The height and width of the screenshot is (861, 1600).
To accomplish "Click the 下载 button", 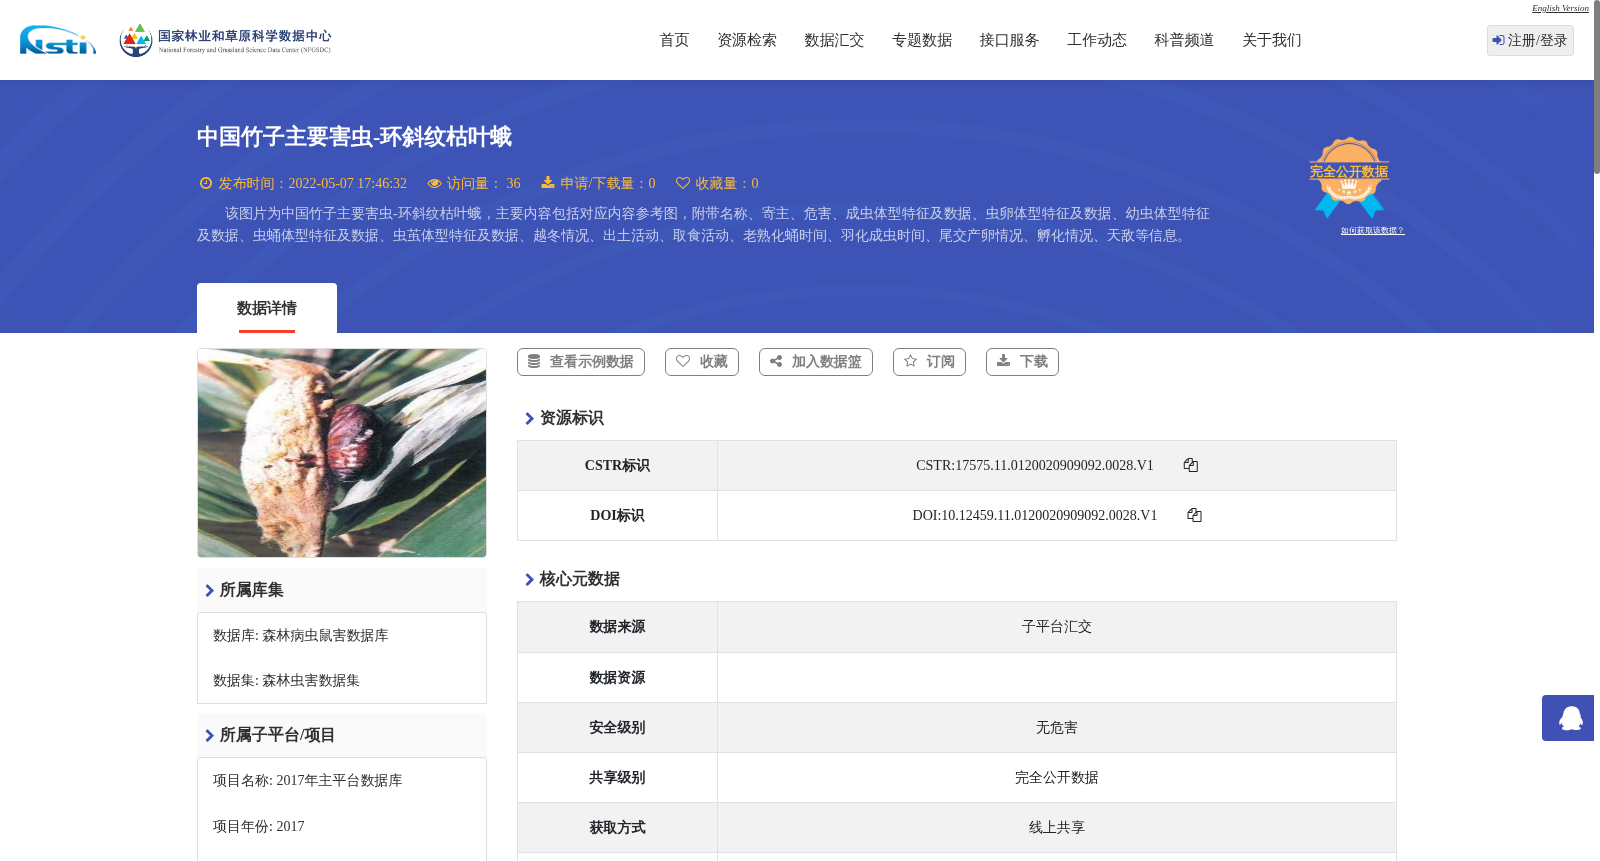I will point(1022,362).
